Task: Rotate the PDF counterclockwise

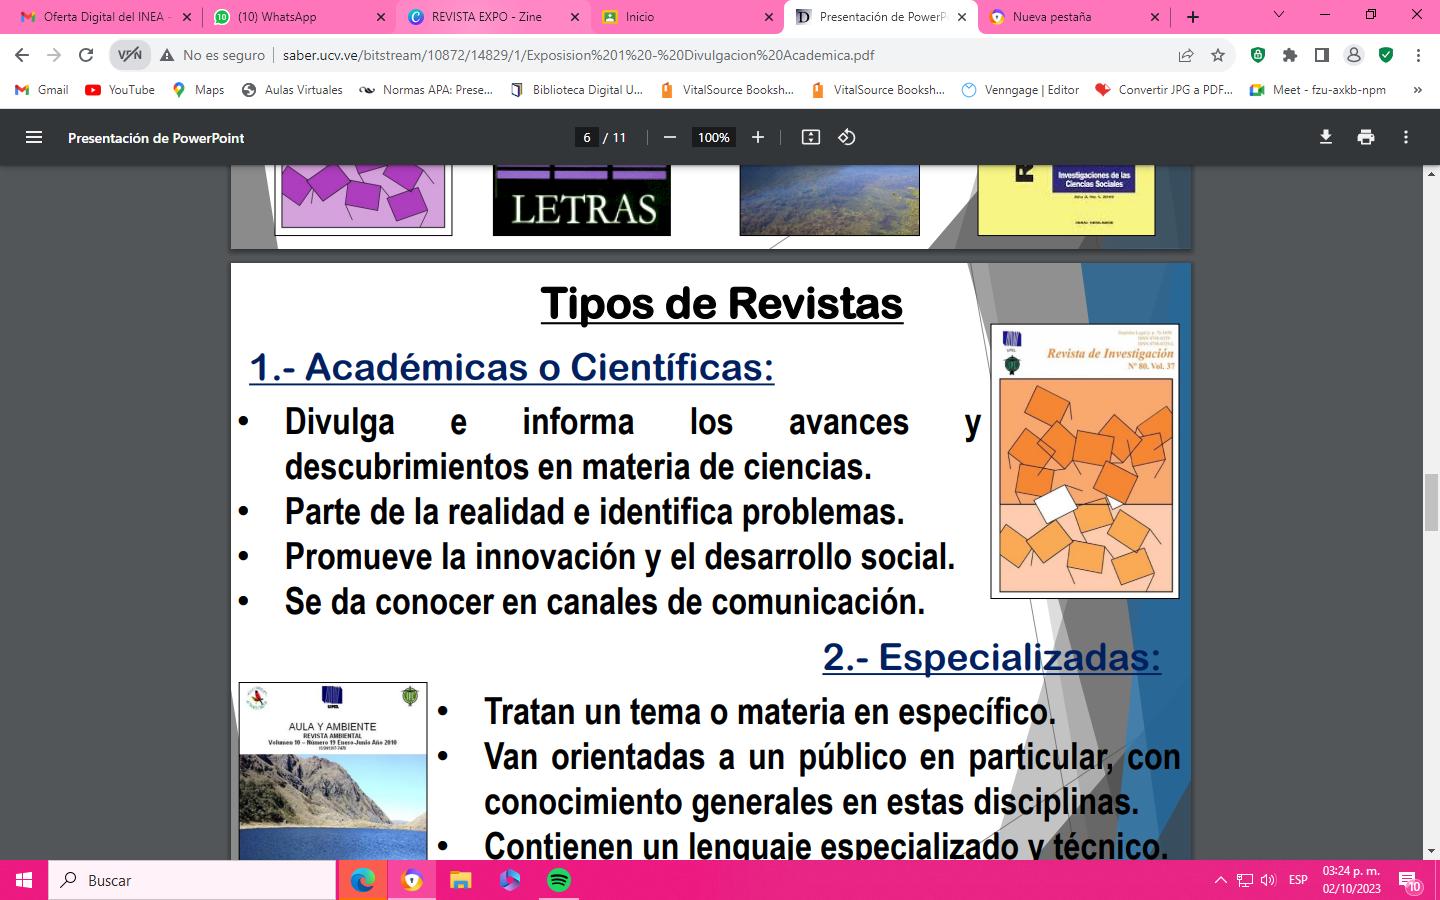Action: coord(847,138)
